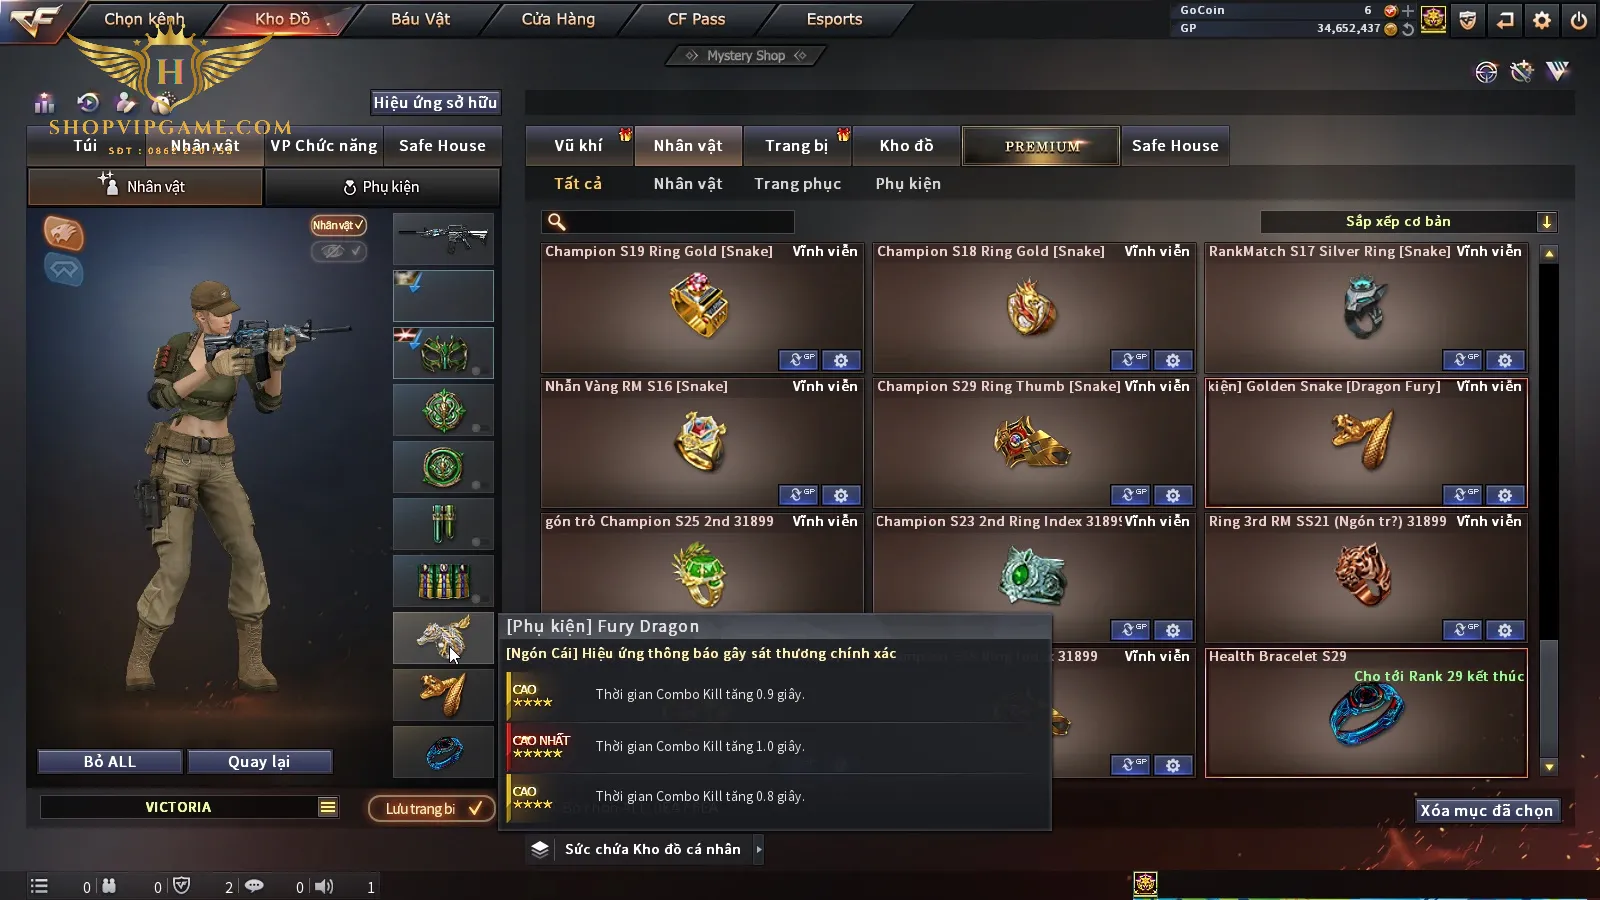The width and height of the screenshot is (1600, 900).
Task: Click the search magnifier icon
Action: (557, 222)
